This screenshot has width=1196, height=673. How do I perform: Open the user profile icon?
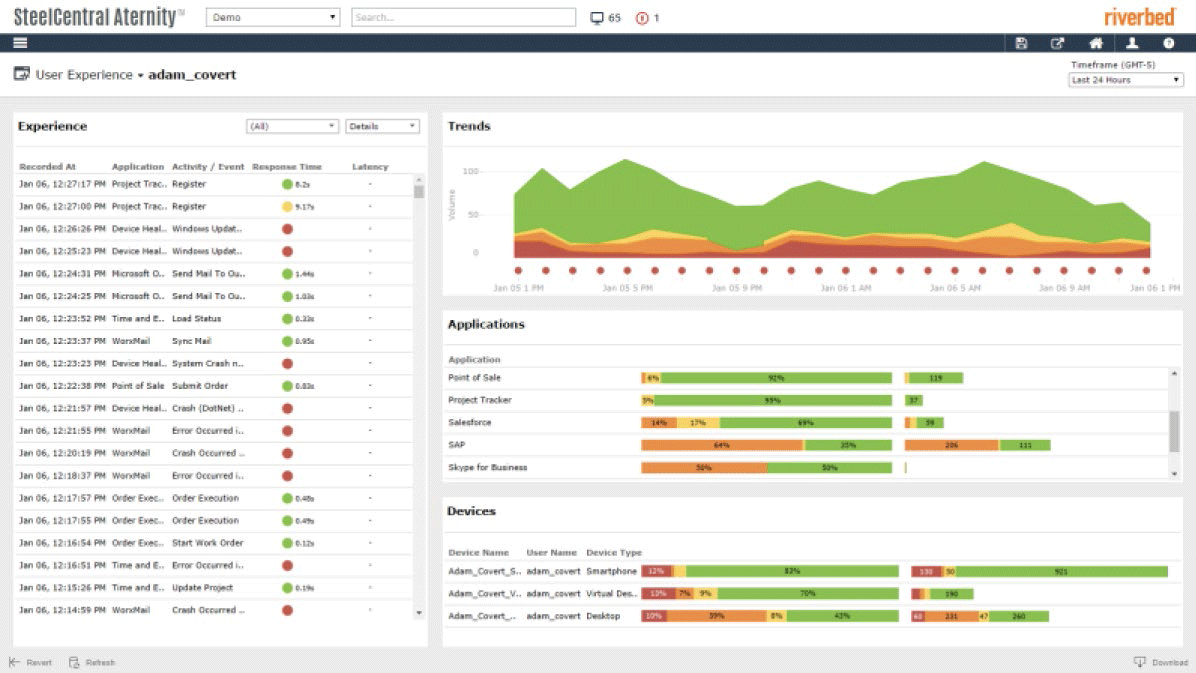coord(1132,43)
